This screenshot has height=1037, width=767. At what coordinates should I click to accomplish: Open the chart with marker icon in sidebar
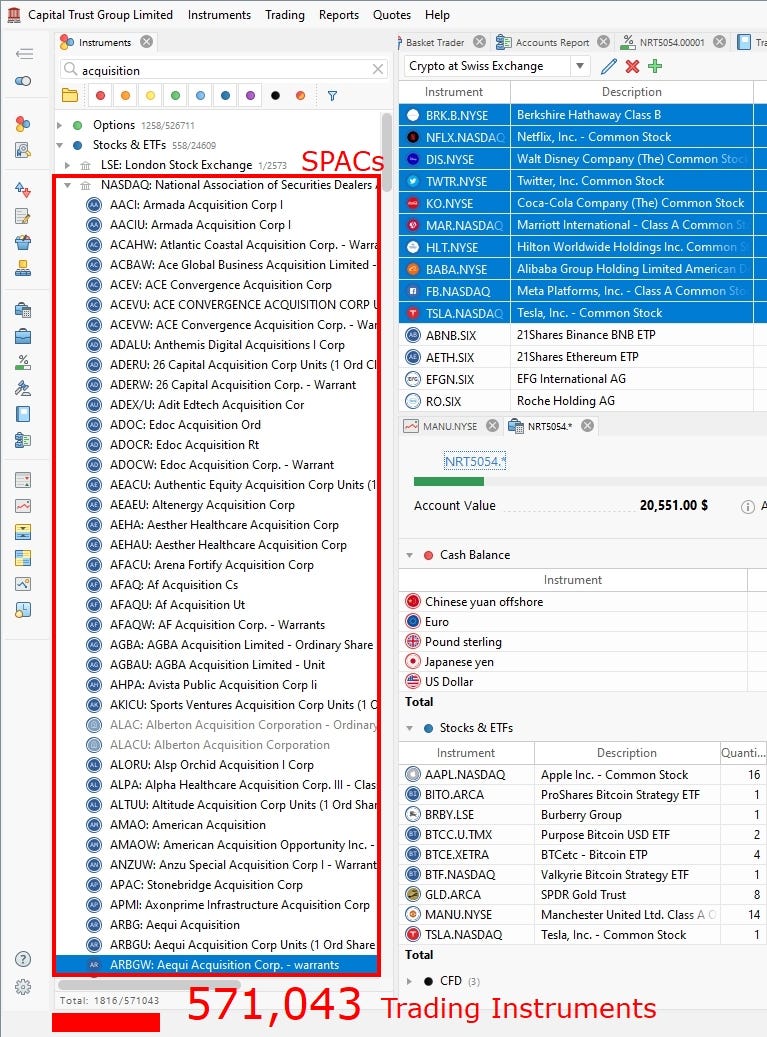(x=23, y=584)
